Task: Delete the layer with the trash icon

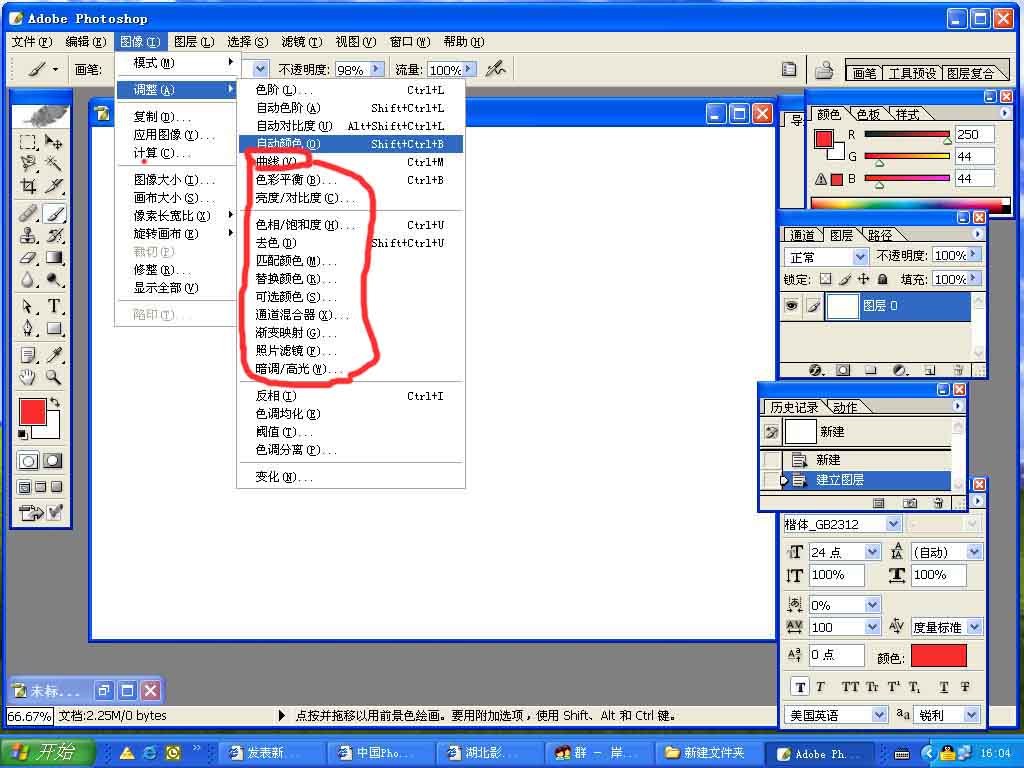Action: point(958,370)
